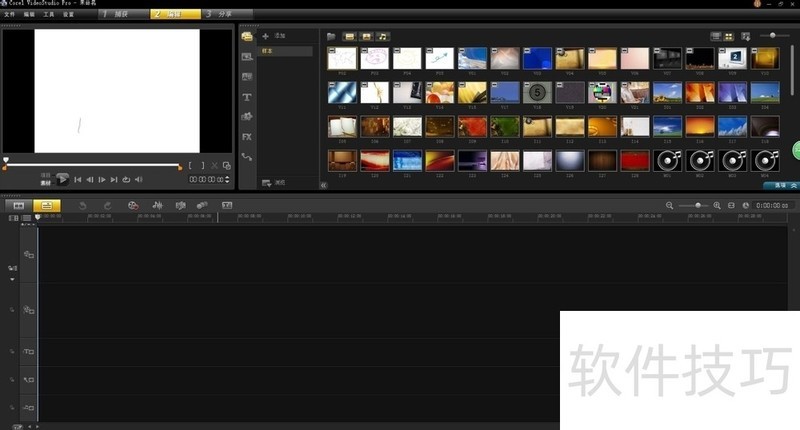The image size is (800, 430).
Task: Toggle video files visibility in library
Action: tap(349, 37)
